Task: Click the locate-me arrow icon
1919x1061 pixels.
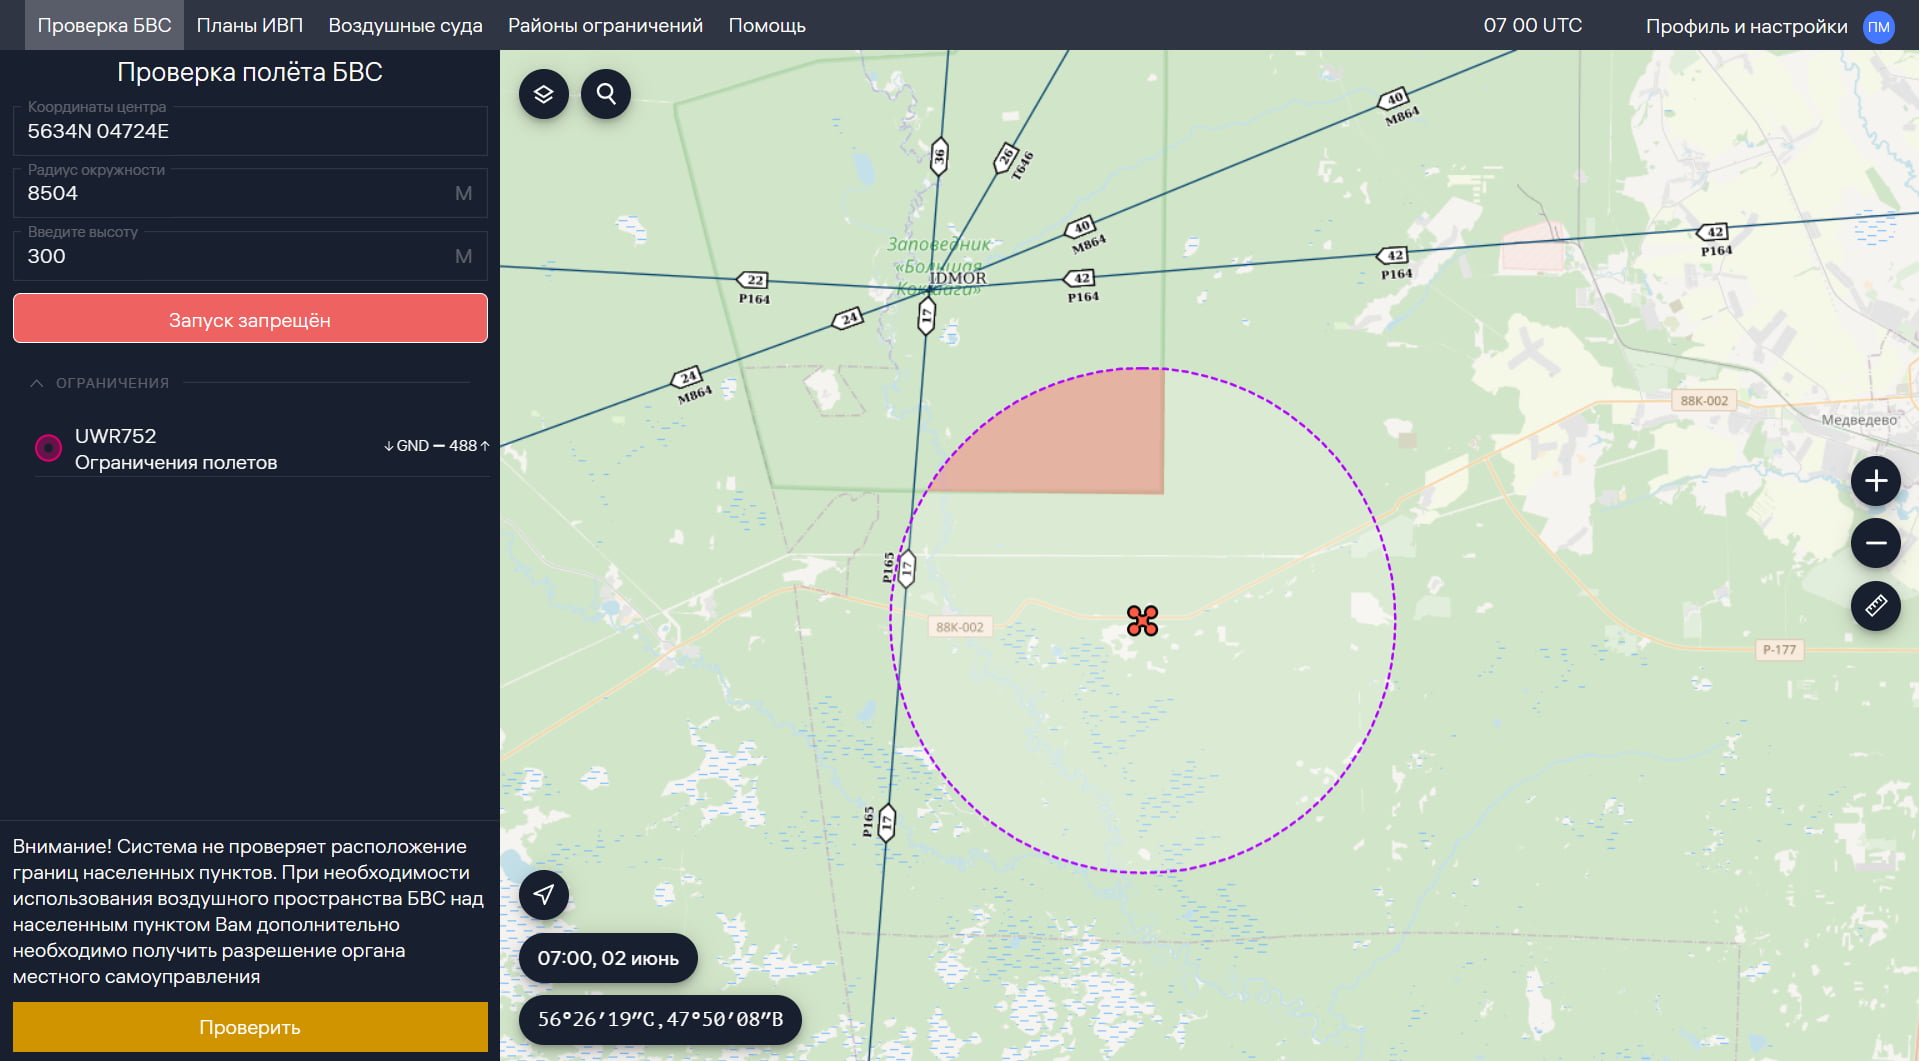Action: point(543,894)
